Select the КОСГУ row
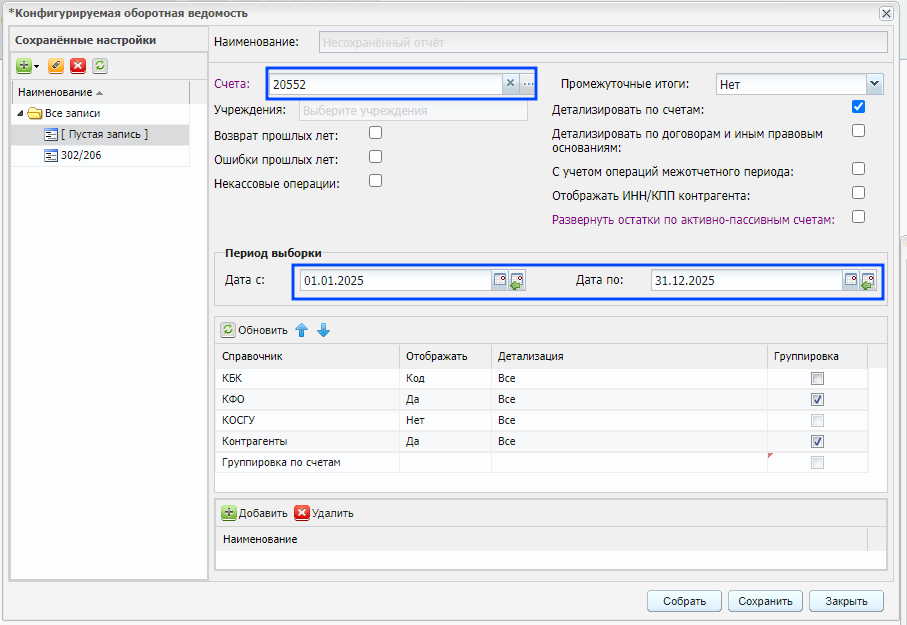 click(x=541, y=420)
